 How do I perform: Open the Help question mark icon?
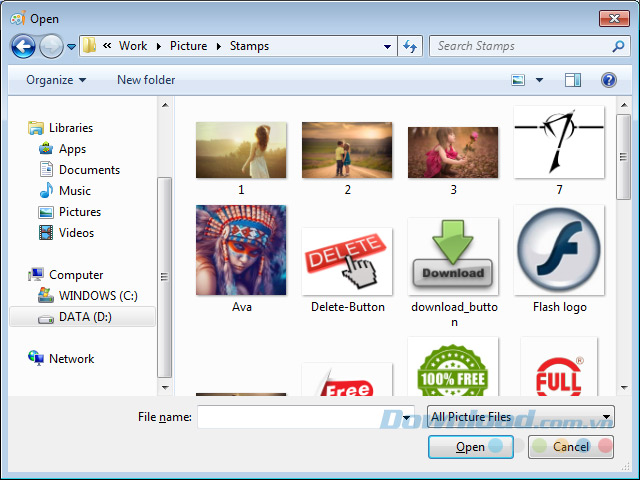608,80
